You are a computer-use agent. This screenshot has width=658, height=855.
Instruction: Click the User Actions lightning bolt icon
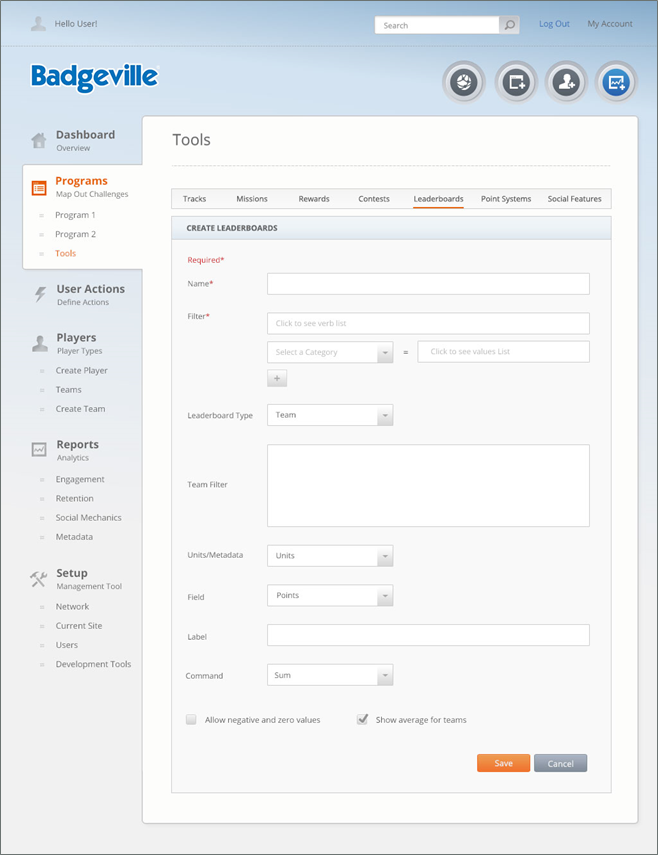[40, 294]
